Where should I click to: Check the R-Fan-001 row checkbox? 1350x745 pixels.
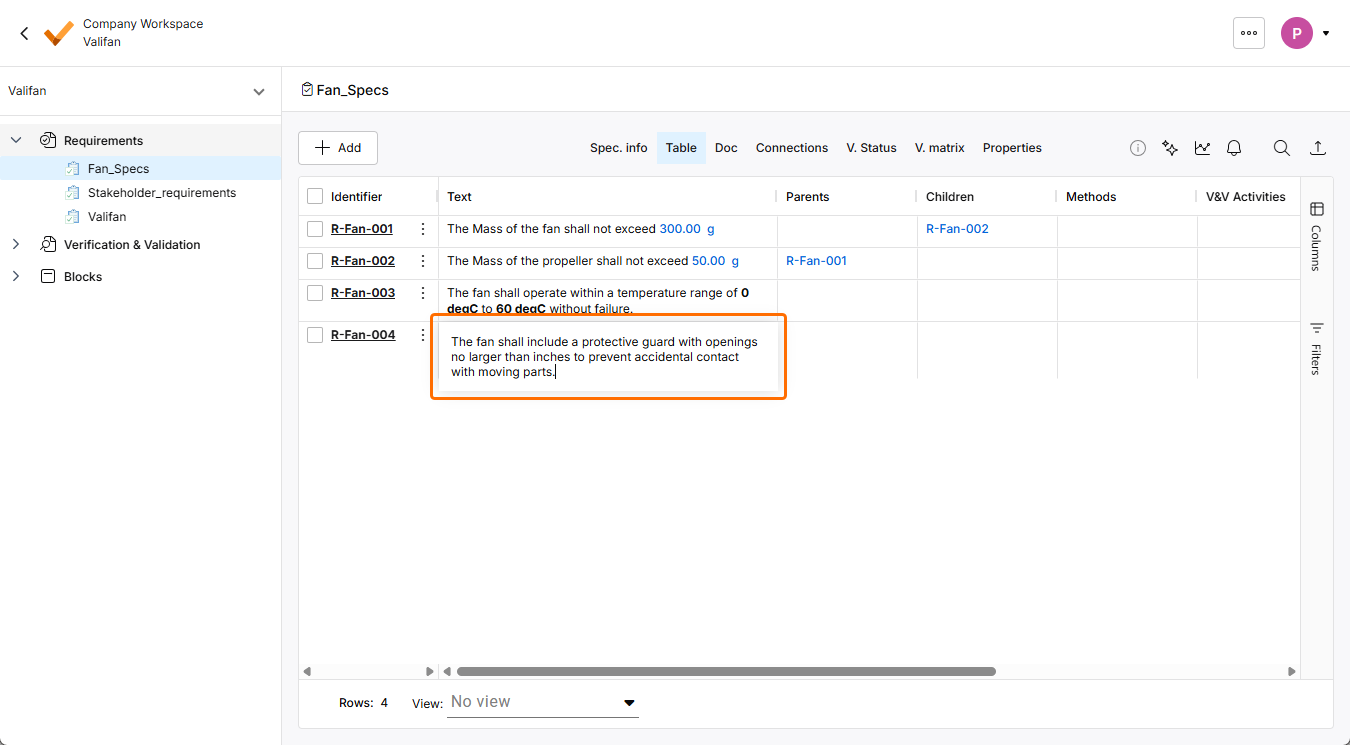(315, 229)
